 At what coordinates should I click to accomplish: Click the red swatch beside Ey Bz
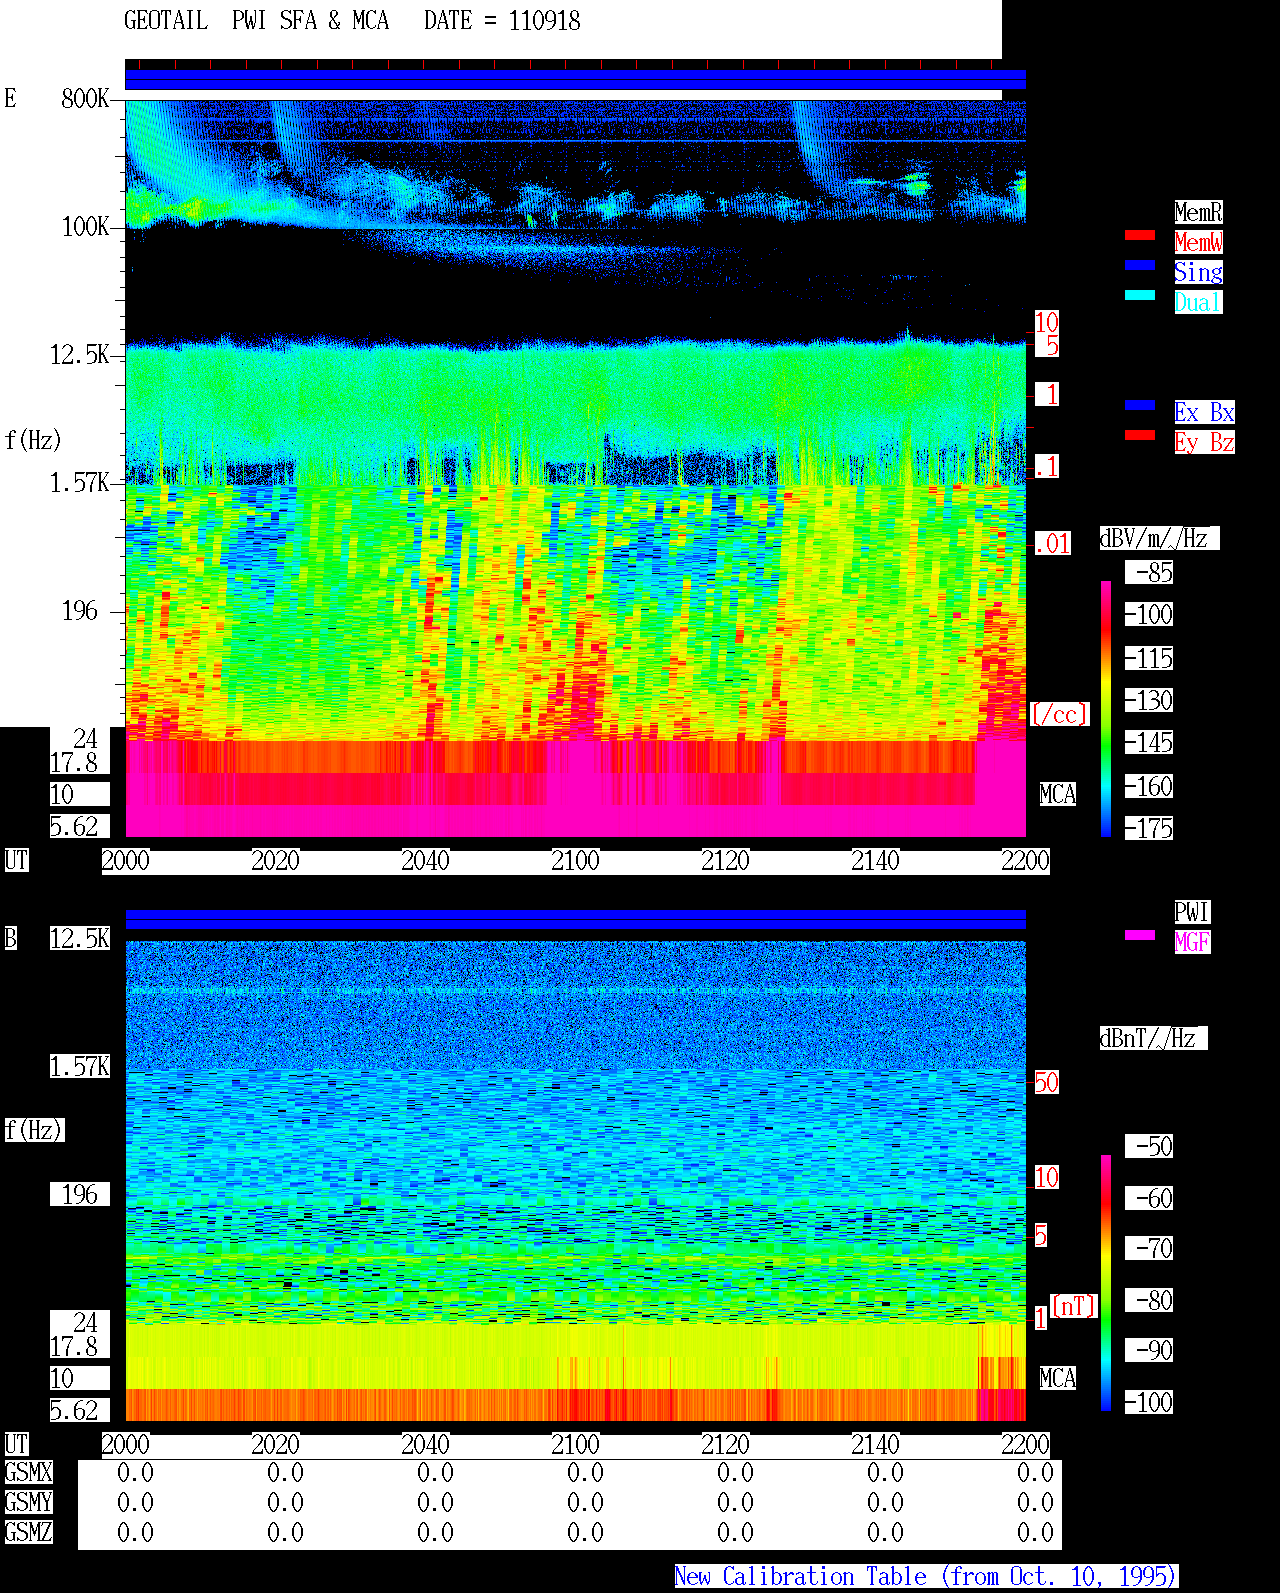1140,435
